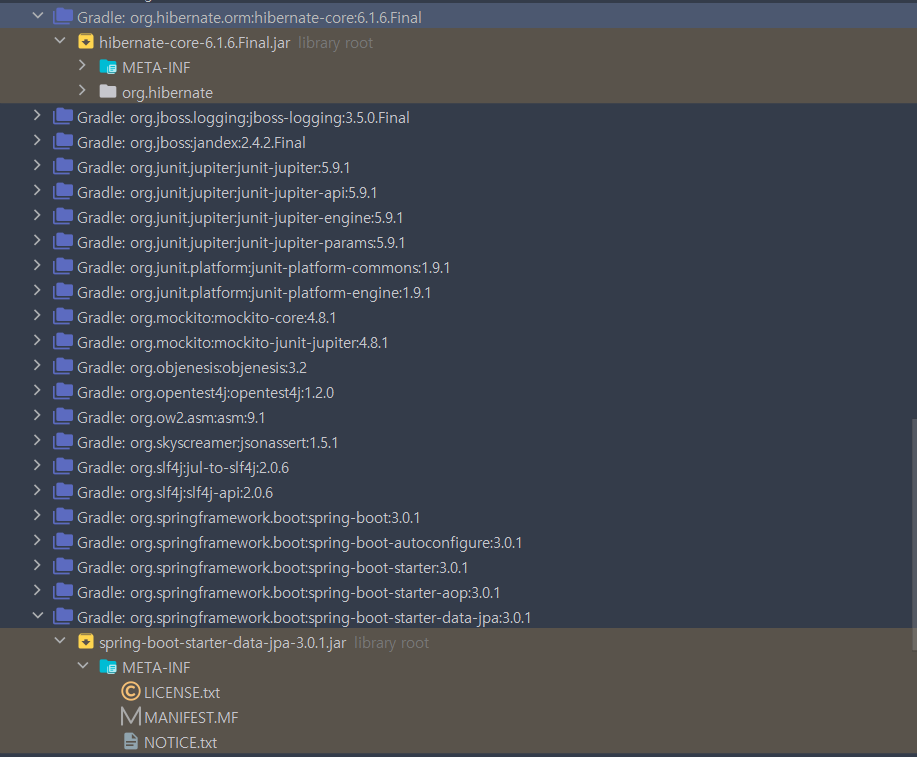Image resolution: width=917 pixels, height=757 pixels.
Task: Expand the org.hibernate package
Action: click(82, 91)
